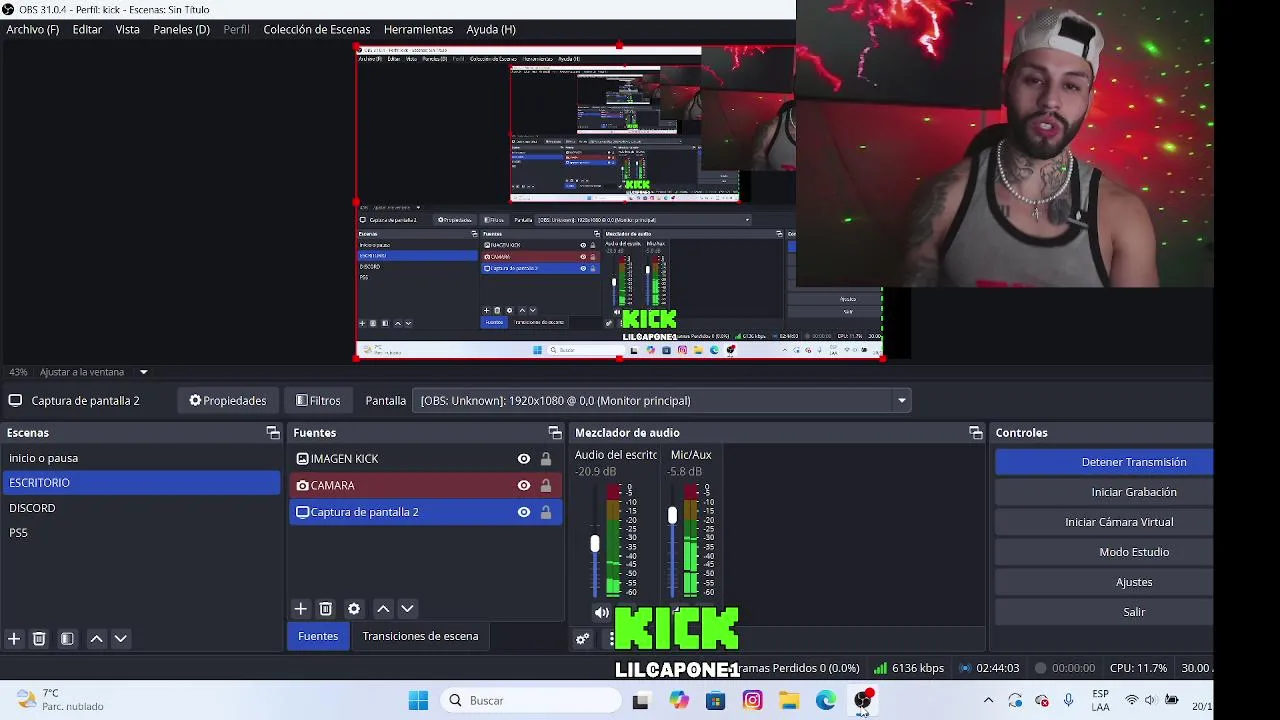Open Microsoft Store from taskbar

pos(715,701)
